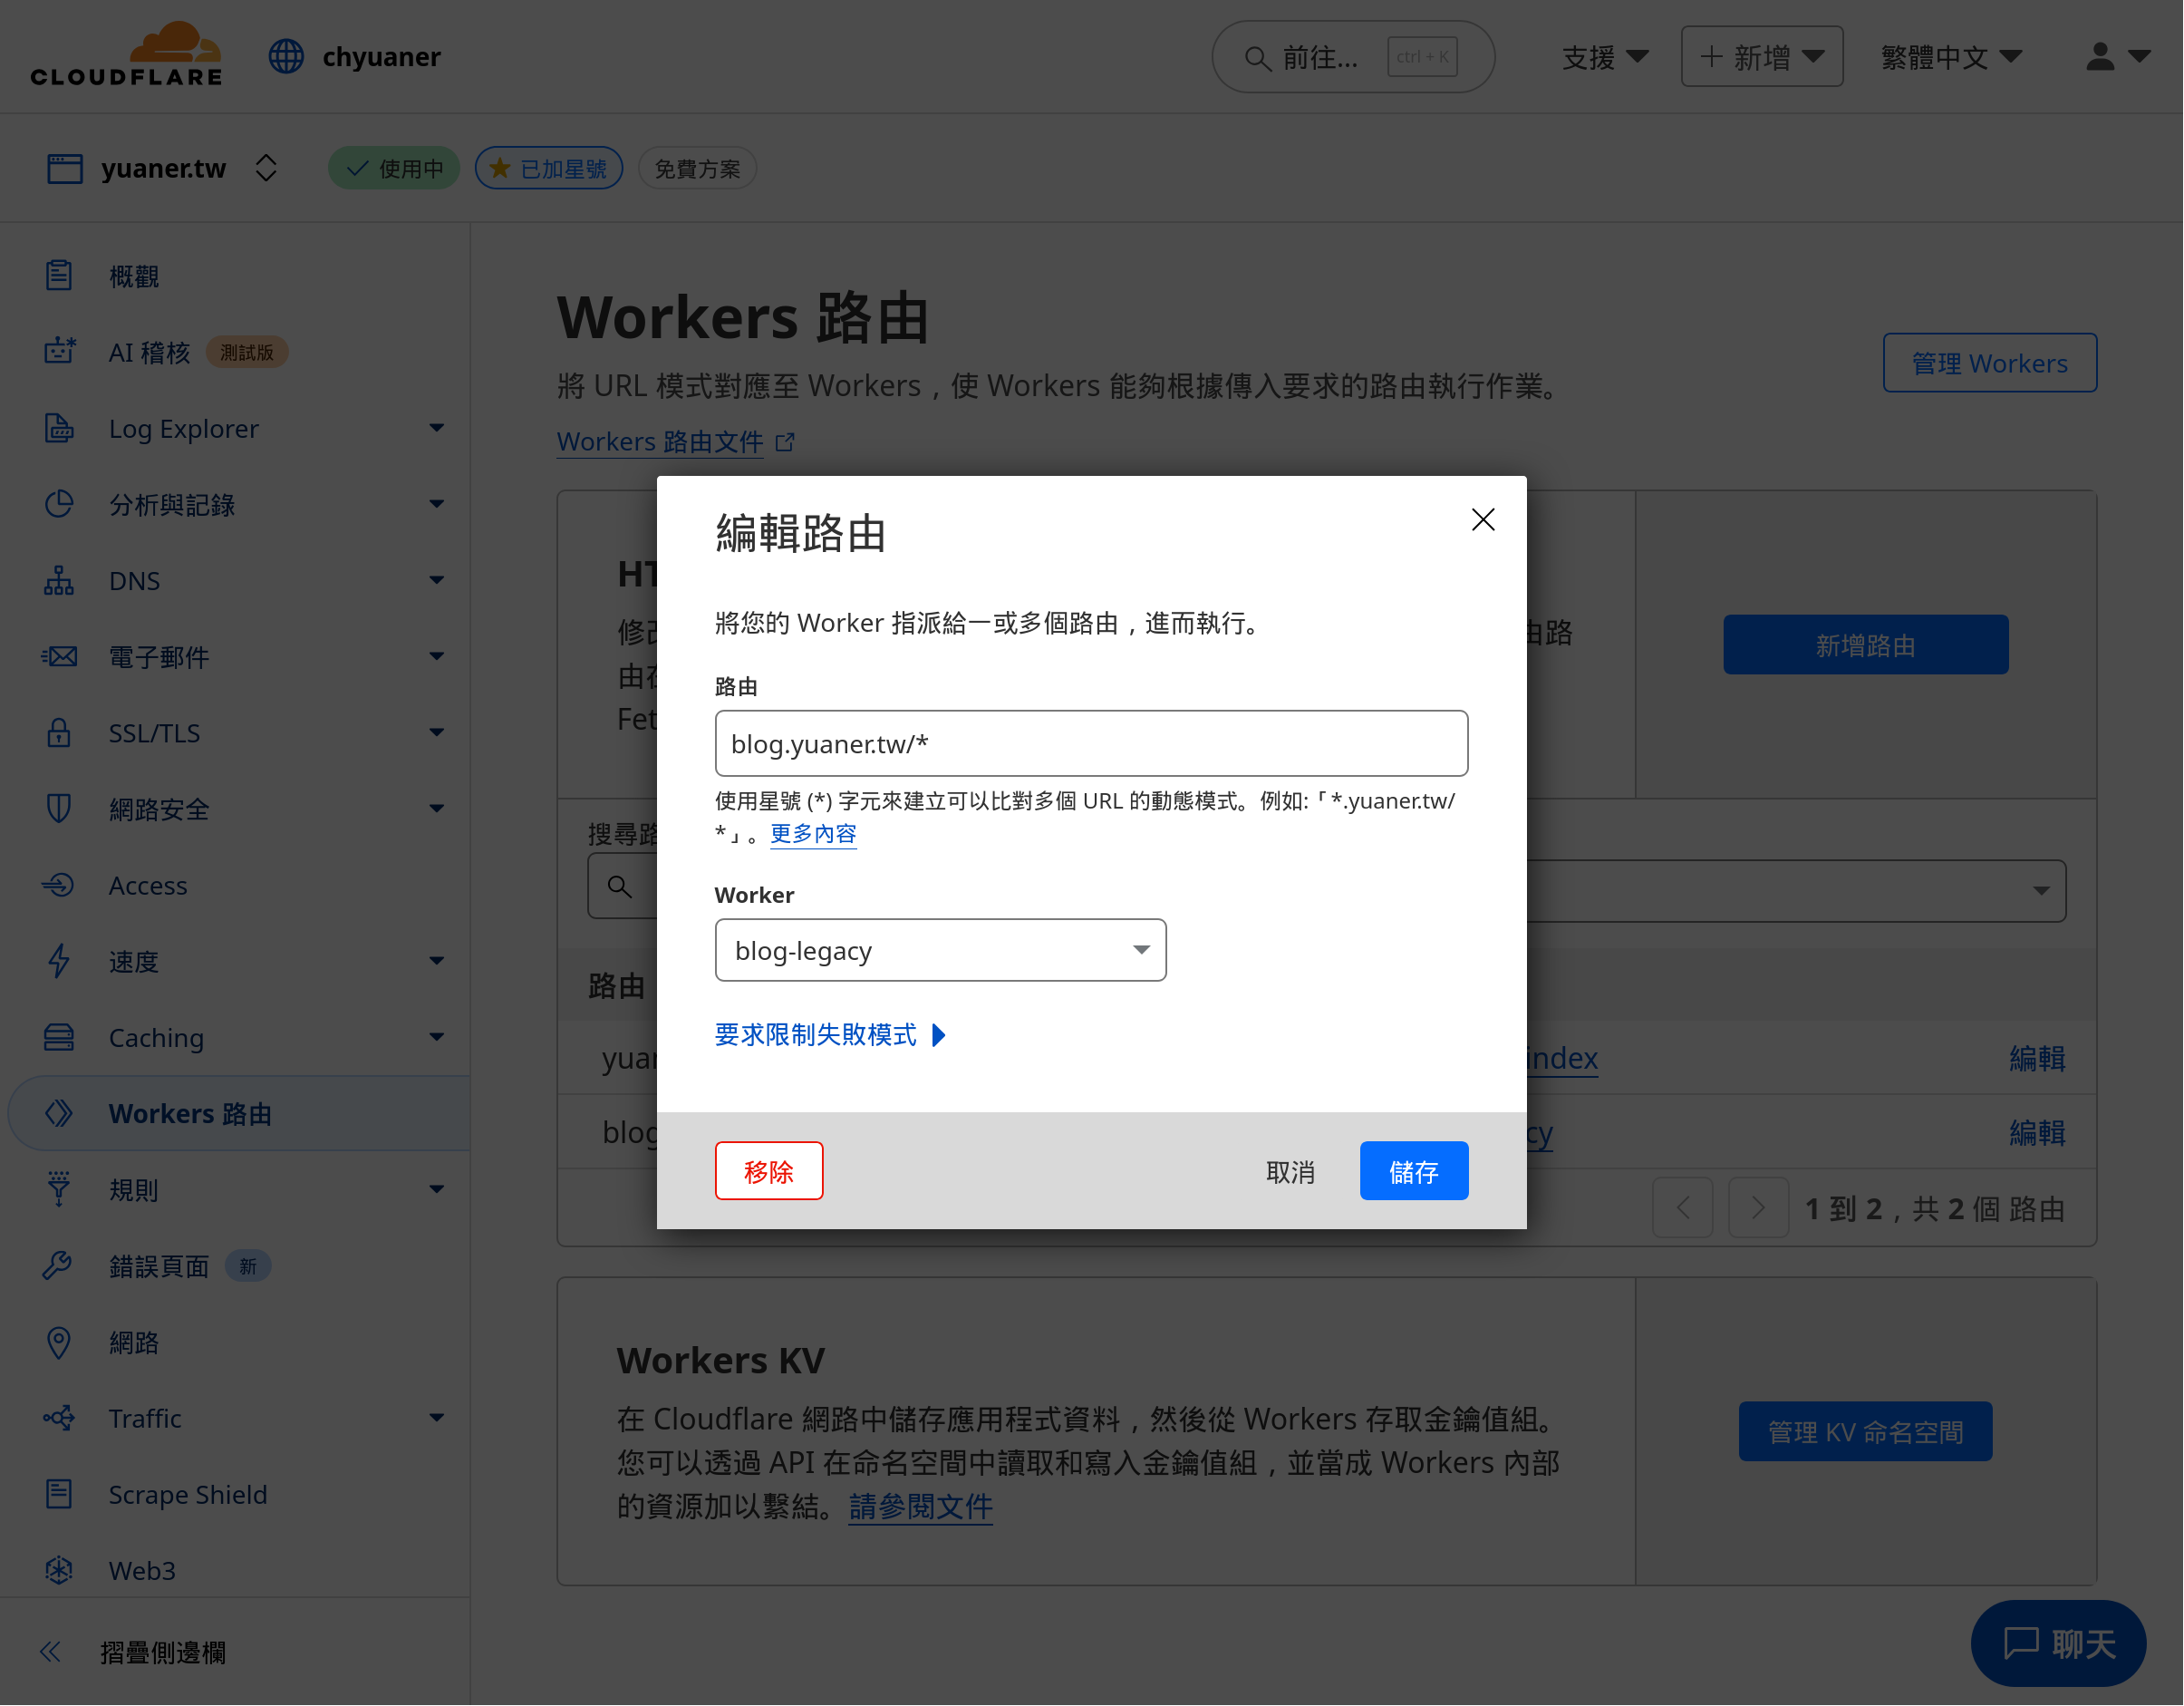This screenshot has height=1706, width=2184.
Task: Open the 更多內容 link in dialog
Action: [814, 833]
